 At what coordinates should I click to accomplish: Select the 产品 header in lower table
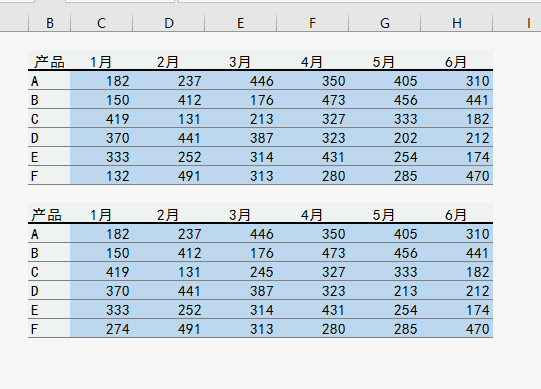point(49,214)
